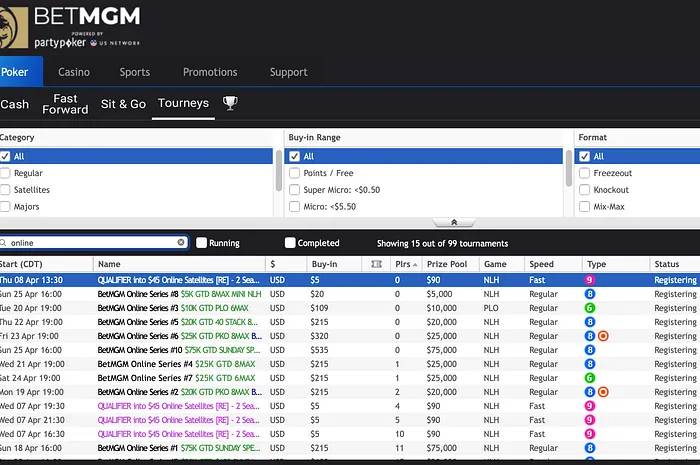Image resolution: width=700 pixels, height=465 pixels.
Task: Open the trophy icon tab
Action: point(230,103)
